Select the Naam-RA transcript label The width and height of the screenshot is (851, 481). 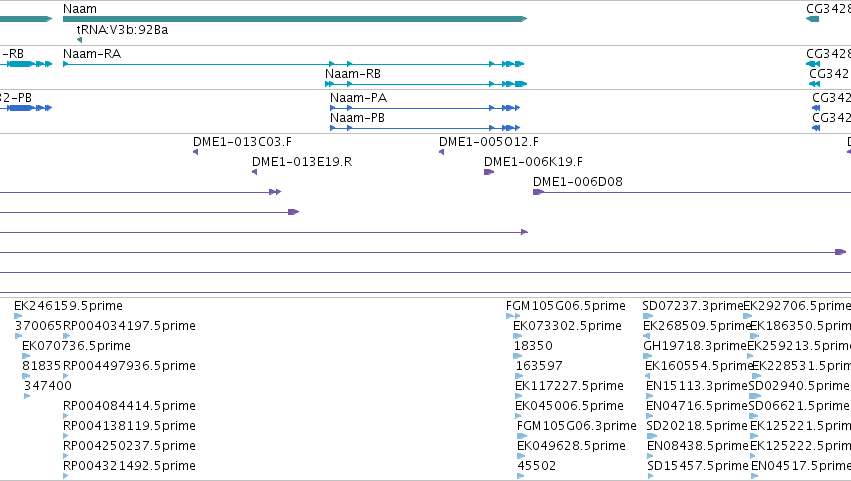pos(92,54)
